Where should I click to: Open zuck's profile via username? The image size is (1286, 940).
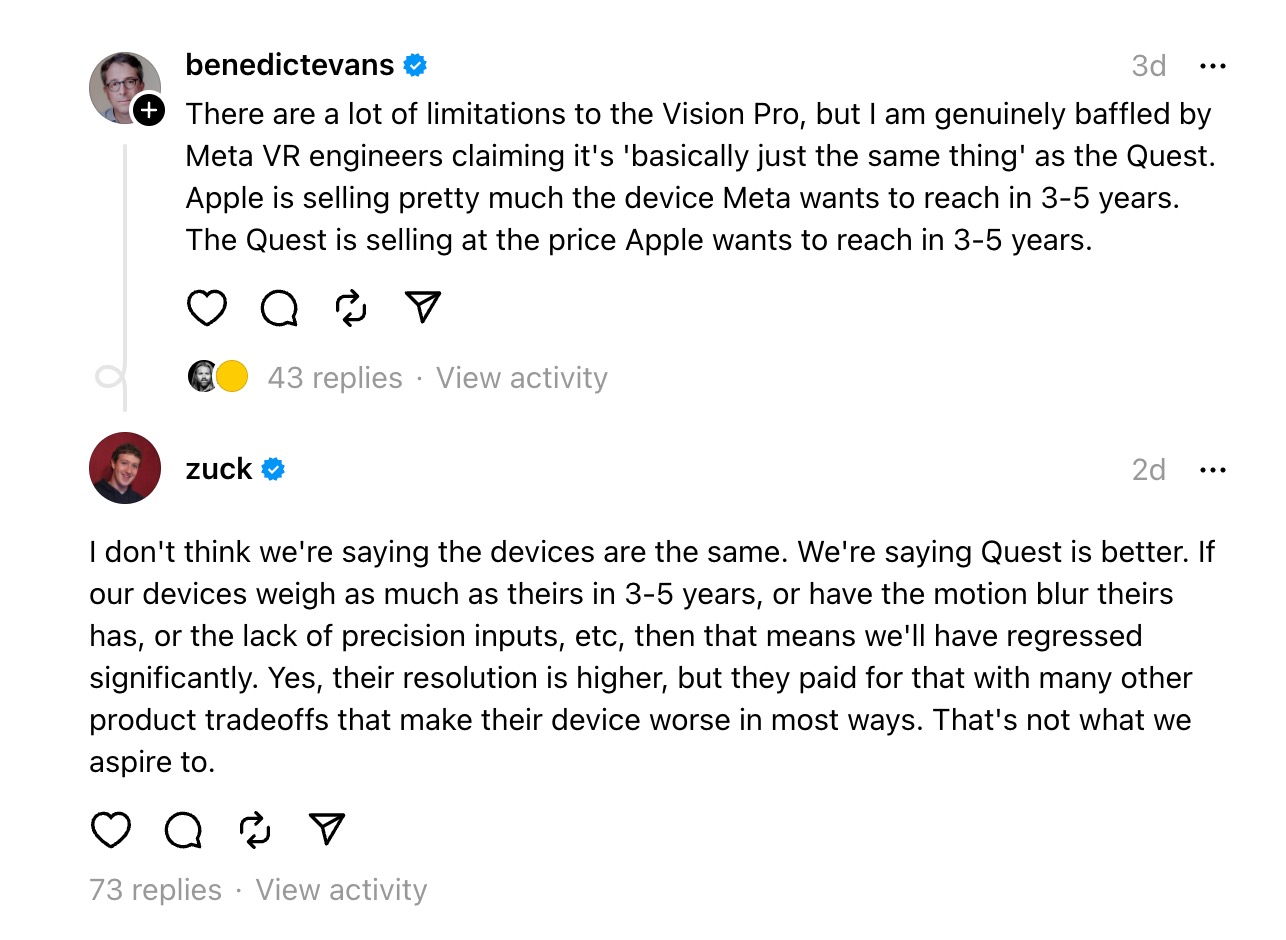click(x=219, y=469)
